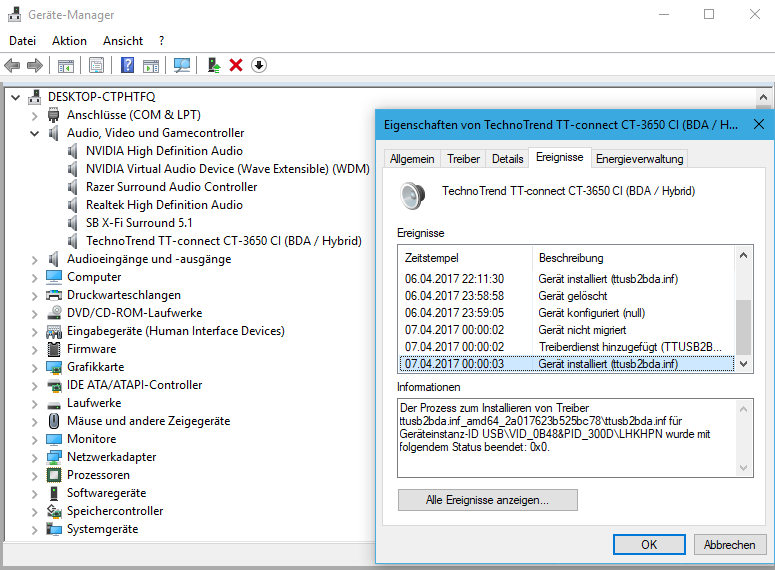The image size is (775, 570).
Task: Collapse the DESKTOP-CTPHTFQ root node
Action: click(16, 97)
